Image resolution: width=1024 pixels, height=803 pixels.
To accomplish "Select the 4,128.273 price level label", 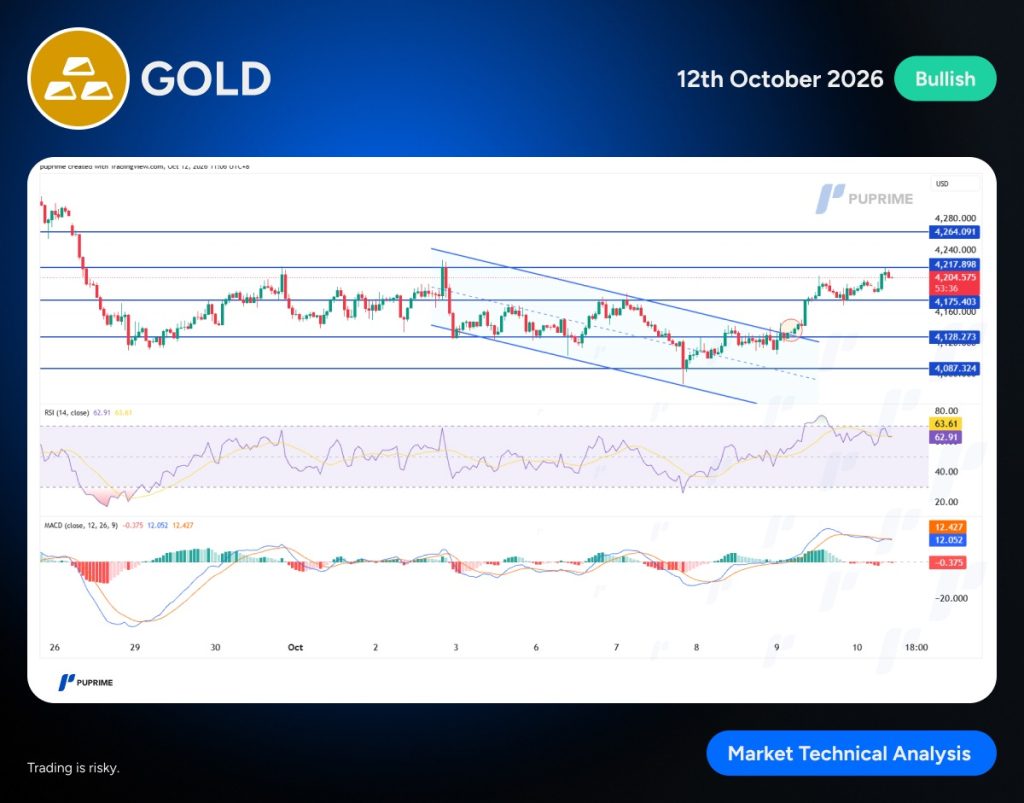I will point(954,337).
